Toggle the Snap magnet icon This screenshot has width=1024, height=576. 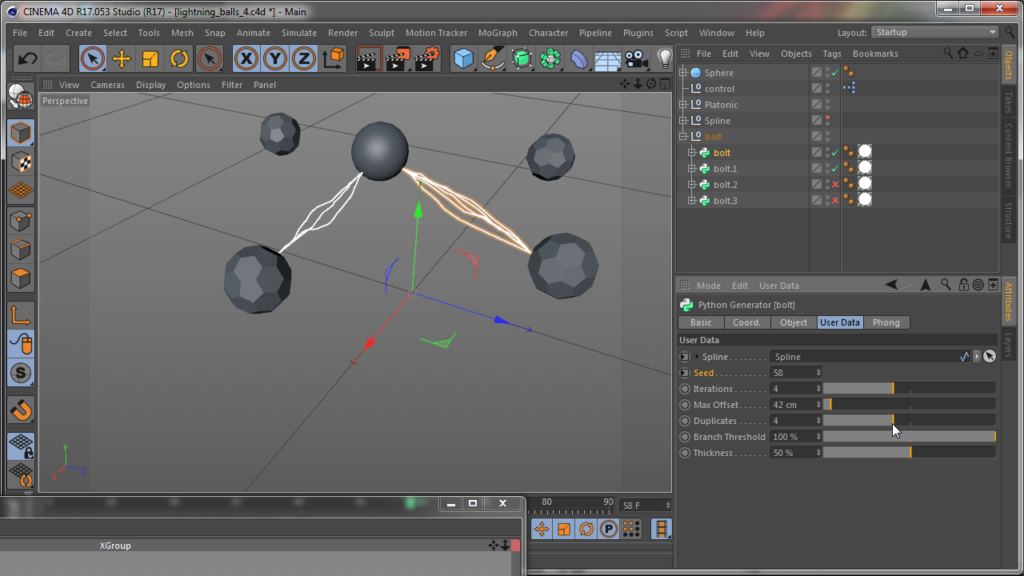pos(21,410)
